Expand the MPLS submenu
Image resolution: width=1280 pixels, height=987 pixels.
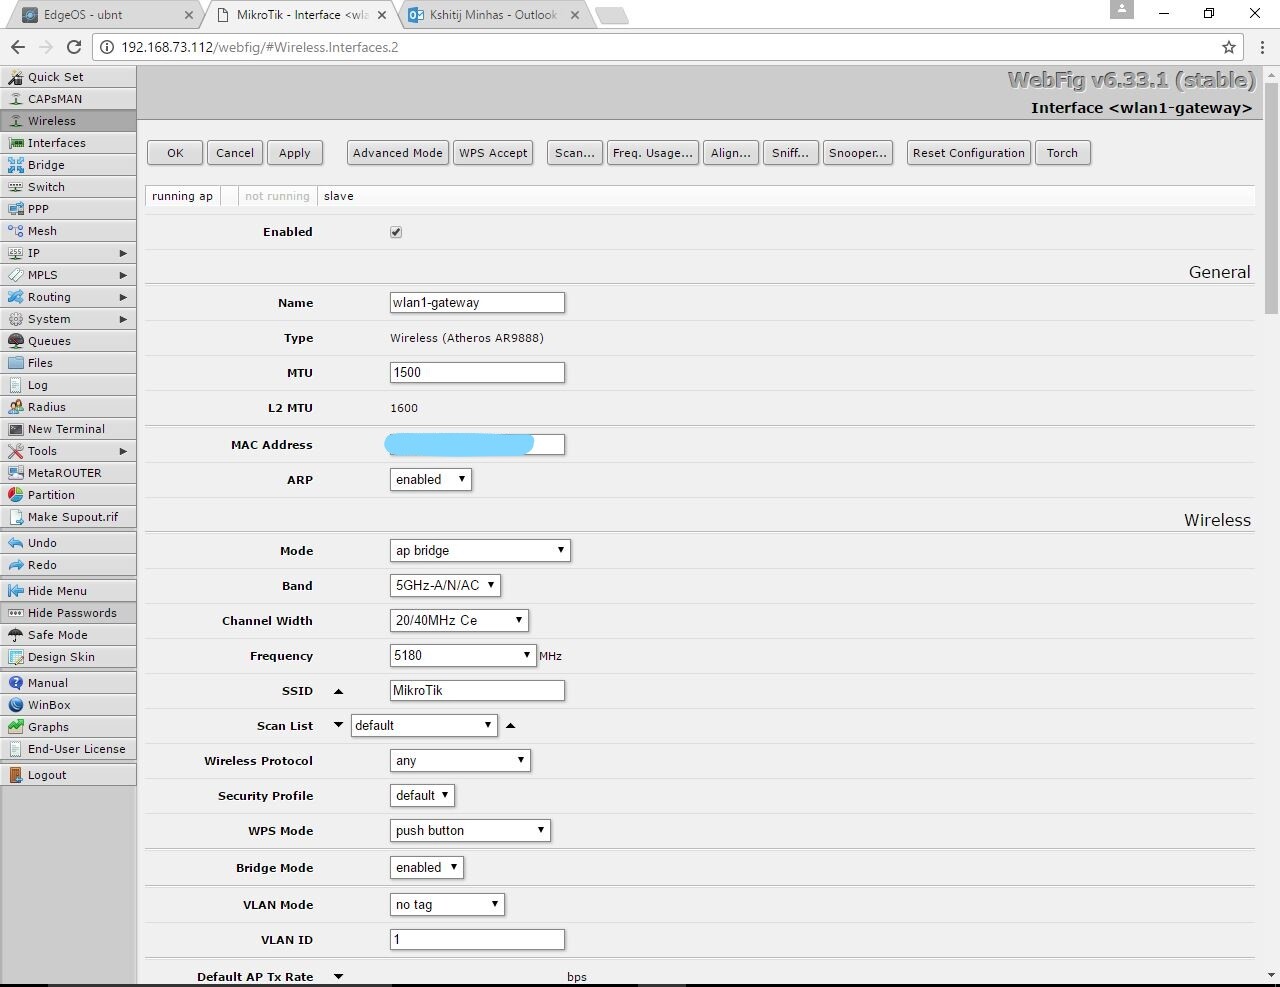tap(68, 275)
